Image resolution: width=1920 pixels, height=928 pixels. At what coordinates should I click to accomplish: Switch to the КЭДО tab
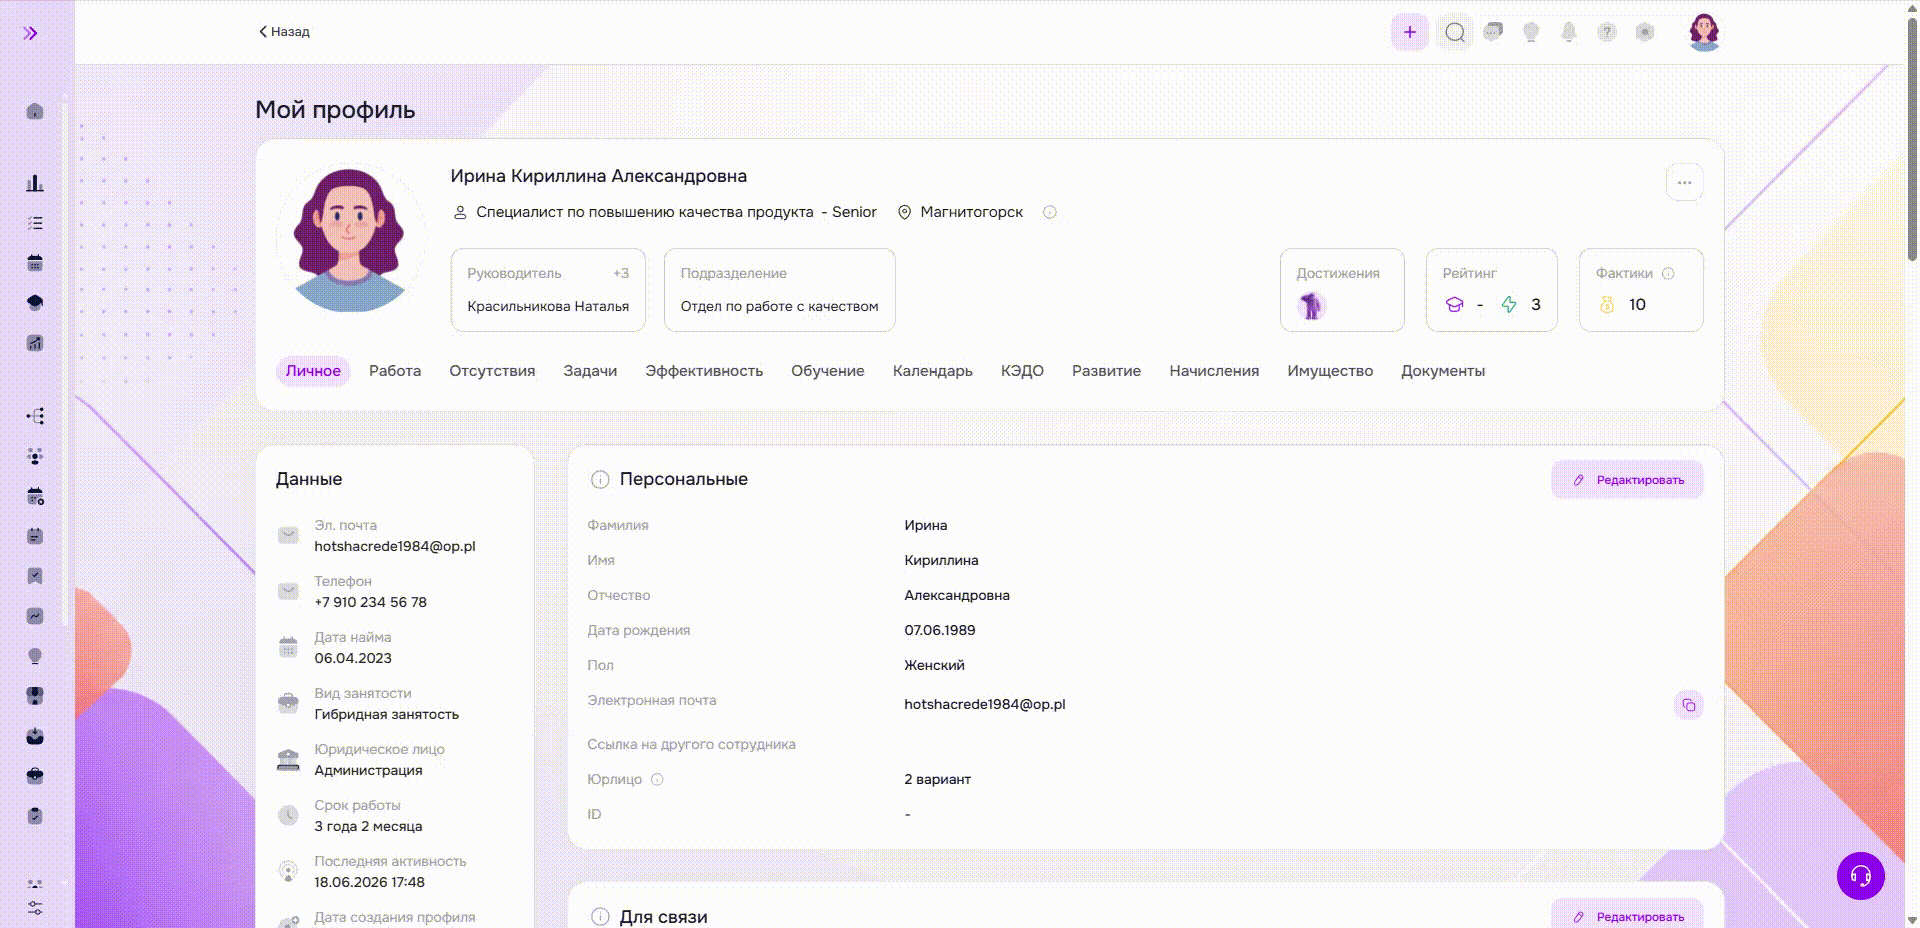(1022, 371)
